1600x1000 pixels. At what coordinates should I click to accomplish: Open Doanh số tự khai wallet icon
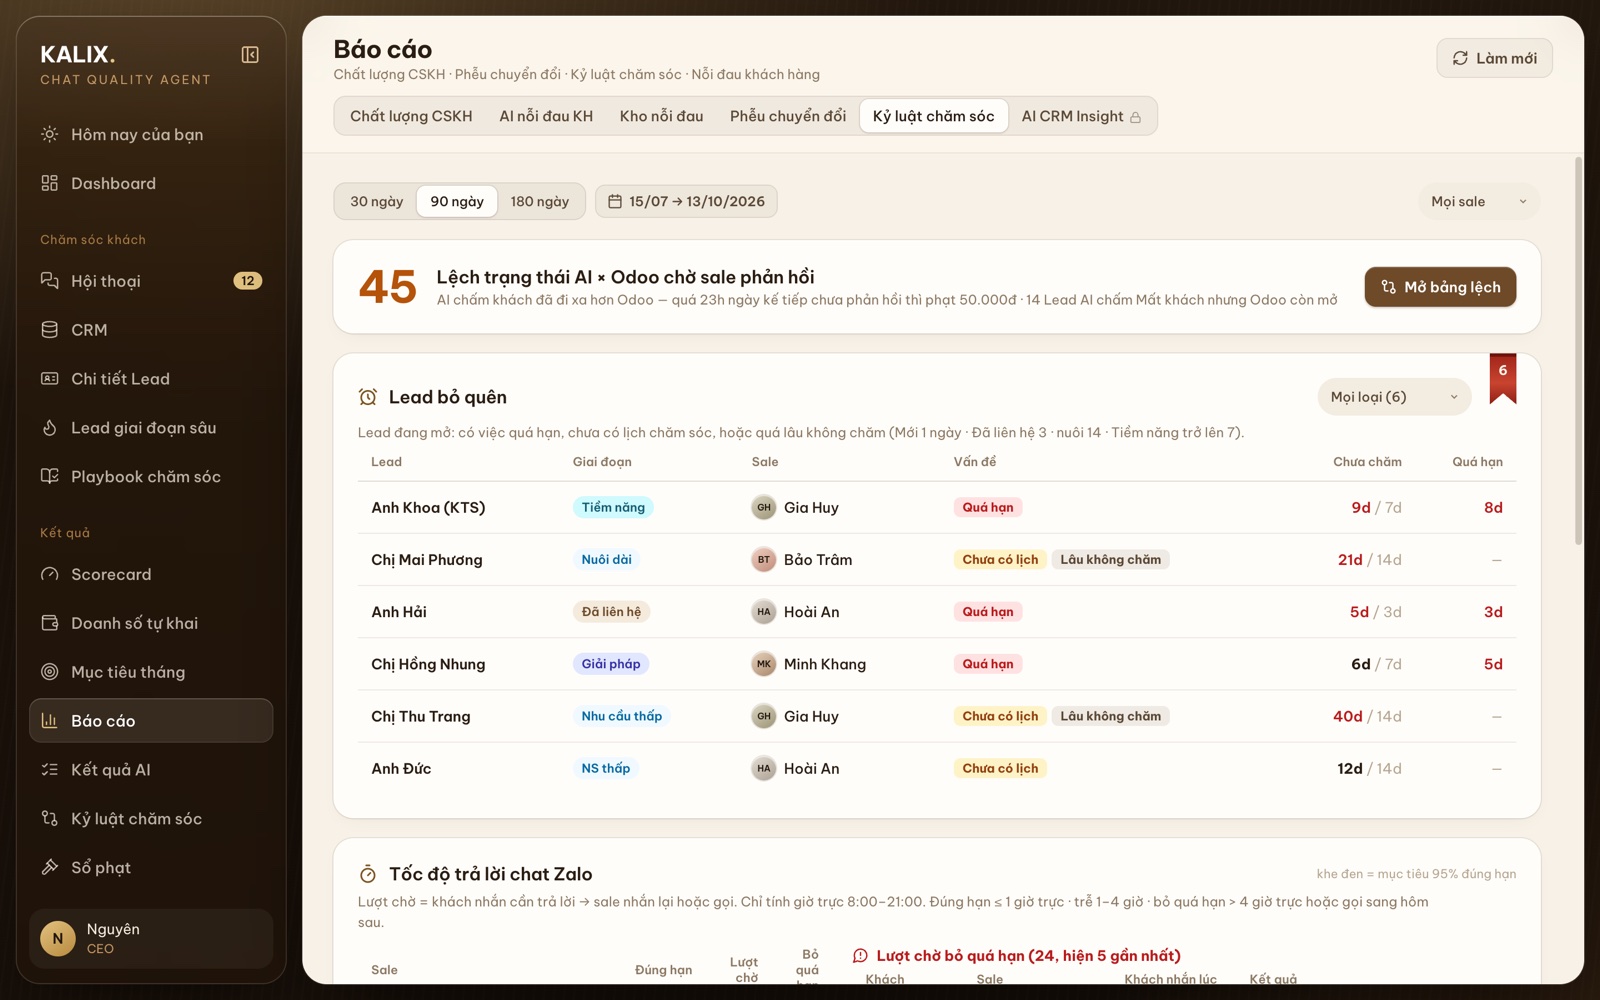tap(49, 623)
